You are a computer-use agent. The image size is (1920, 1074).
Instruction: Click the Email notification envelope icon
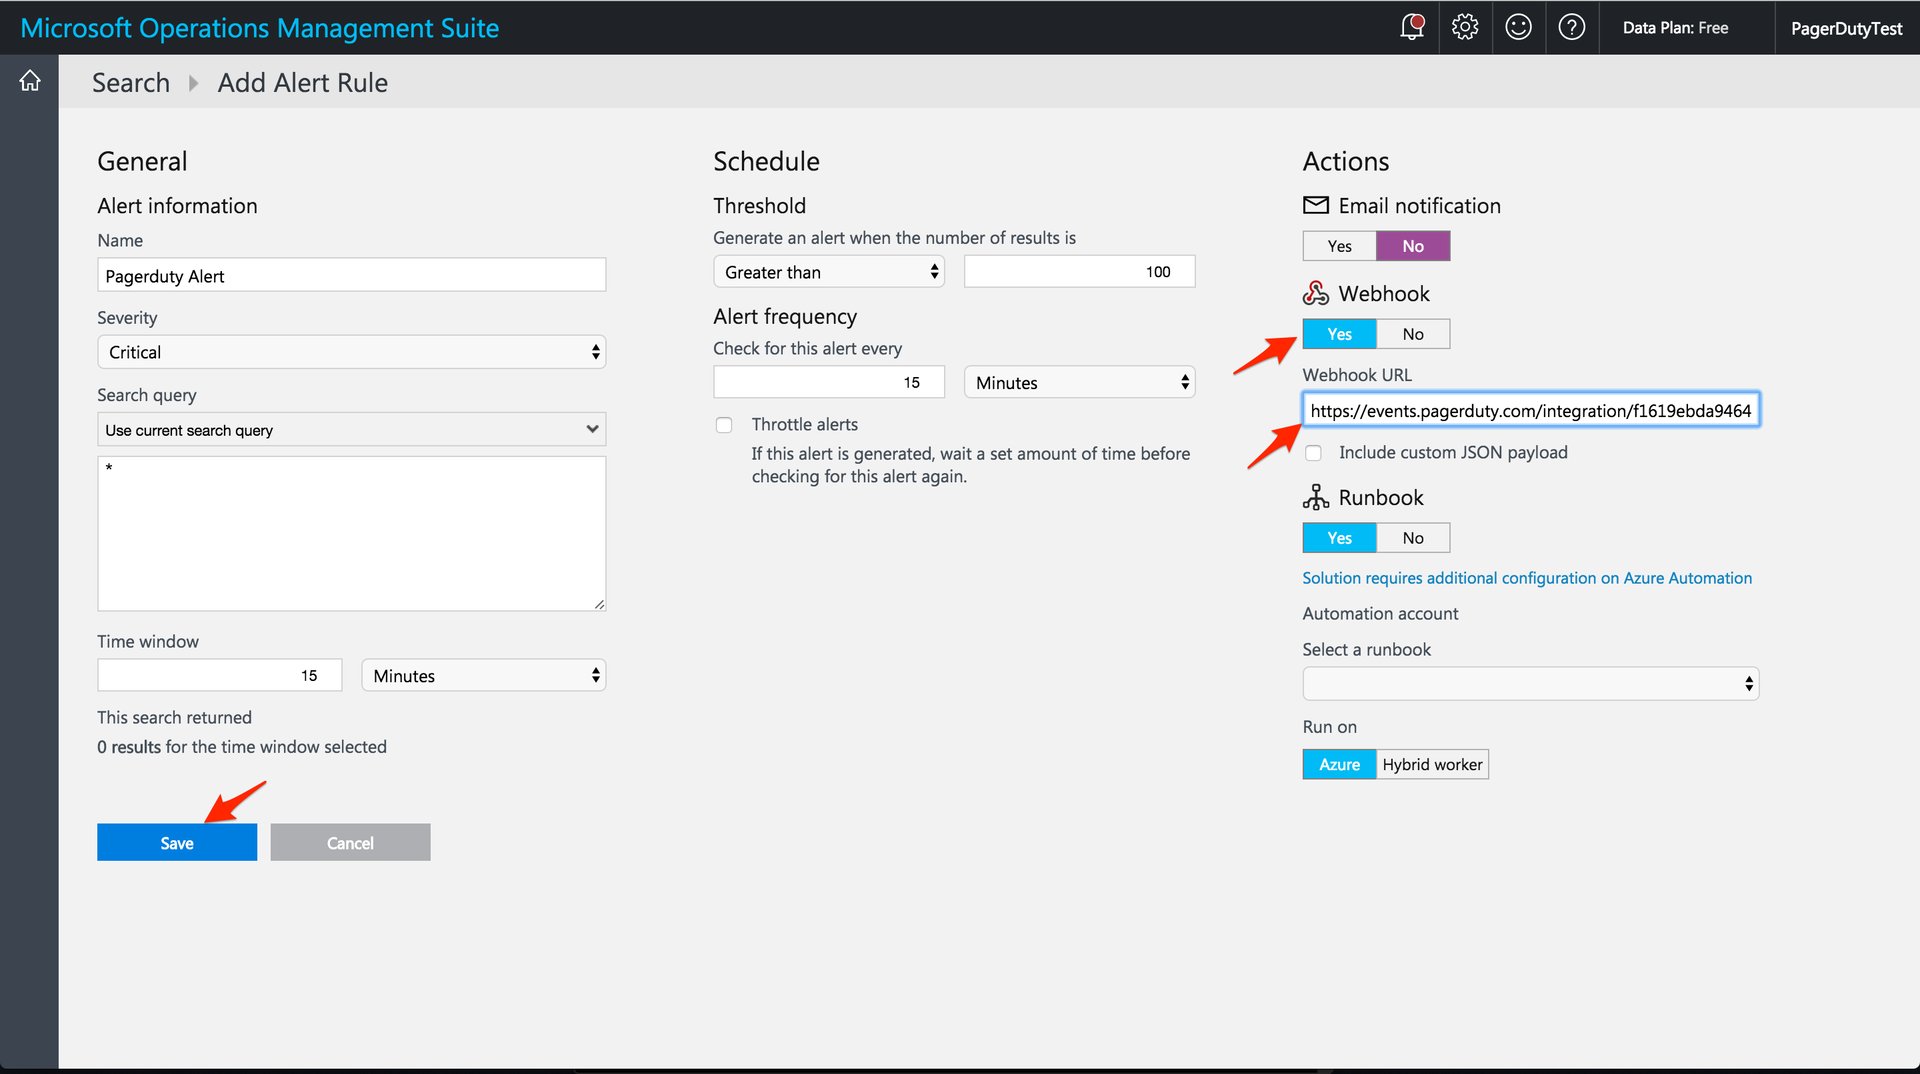click(1315, 205)
